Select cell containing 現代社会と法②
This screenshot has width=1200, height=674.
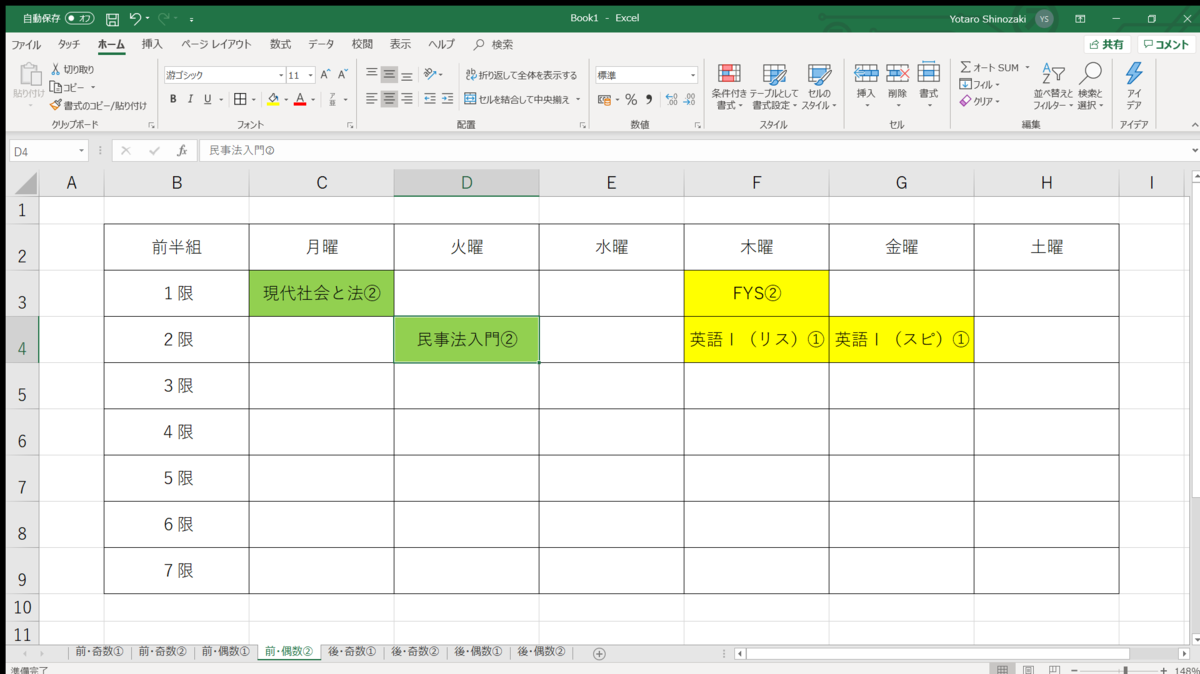[x=321, y=293]
